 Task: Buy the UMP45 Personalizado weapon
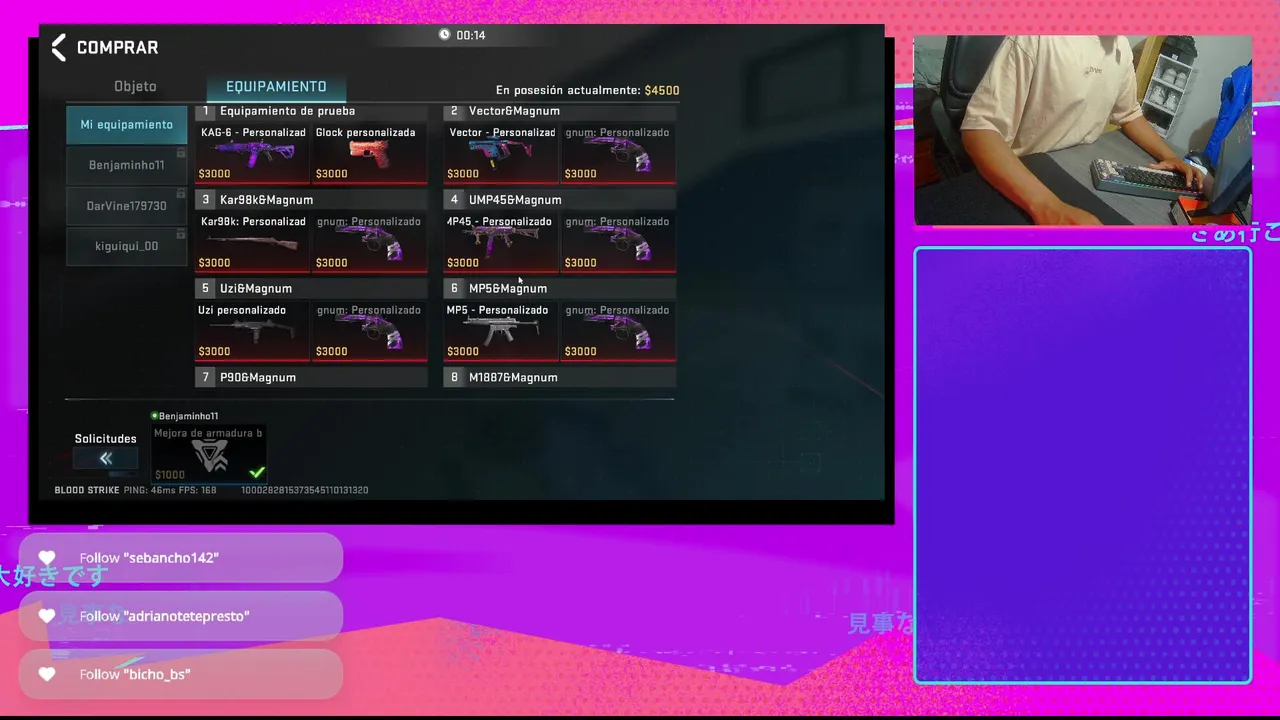pos(501,242)
